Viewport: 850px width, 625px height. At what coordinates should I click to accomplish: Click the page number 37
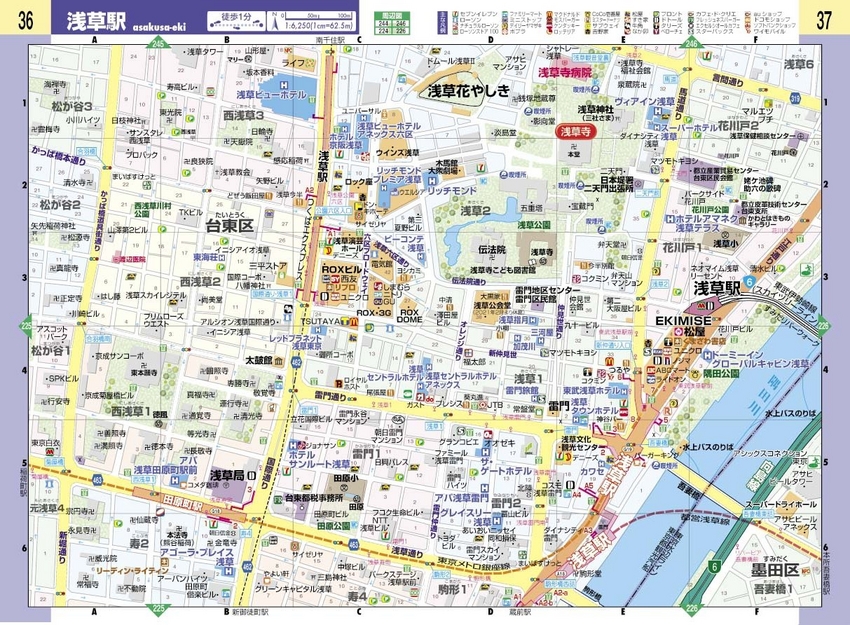(824, 21)
